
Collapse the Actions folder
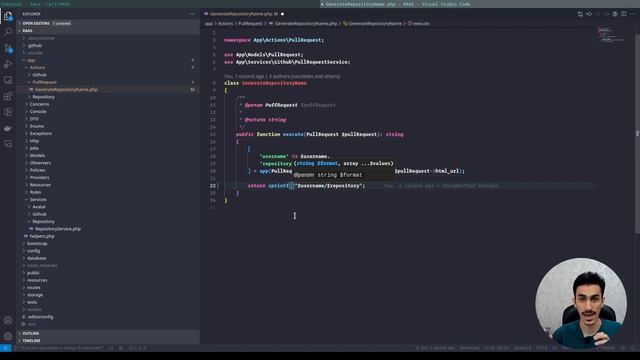pyautogui.click(x=37, y=67)
